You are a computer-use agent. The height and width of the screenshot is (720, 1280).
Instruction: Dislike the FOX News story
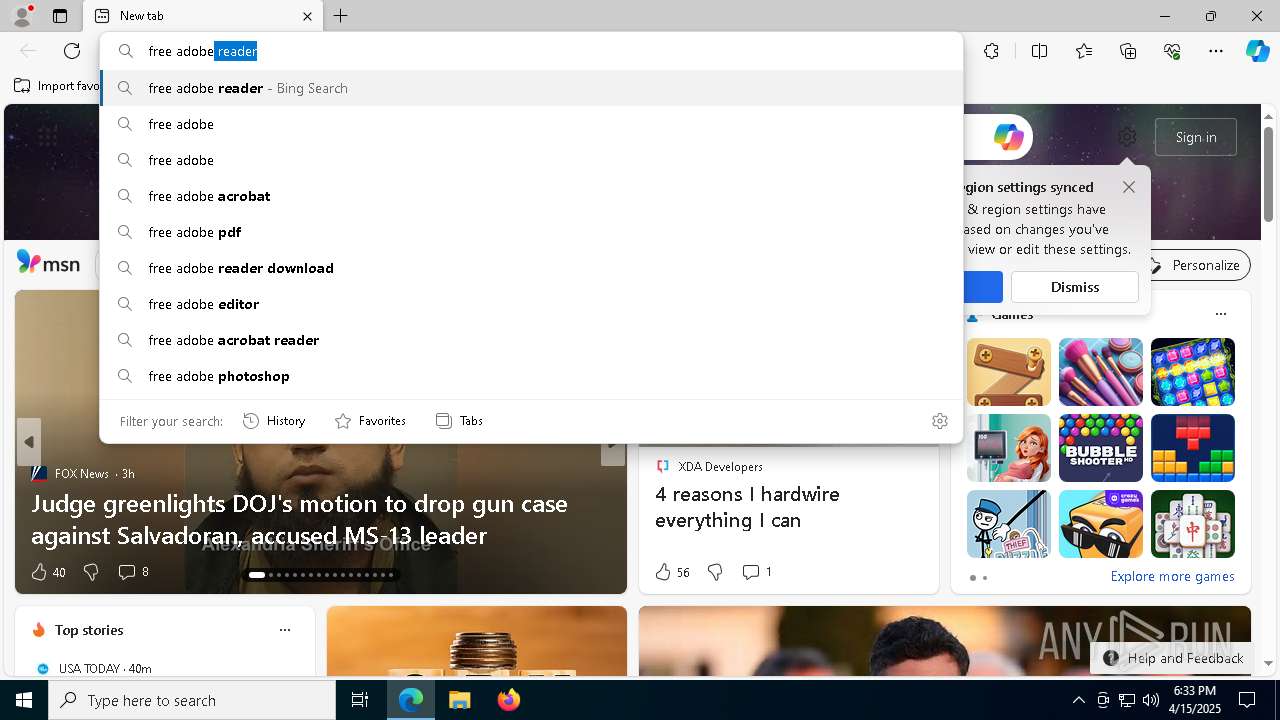click(x=91, y=572)
